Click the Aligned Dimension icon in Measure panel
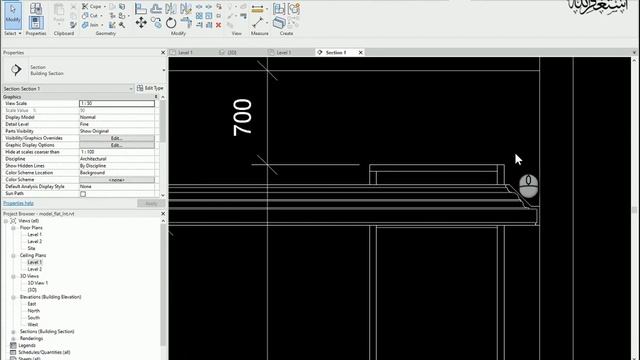The width and height of the screenshot is (640, 360). 258,8
